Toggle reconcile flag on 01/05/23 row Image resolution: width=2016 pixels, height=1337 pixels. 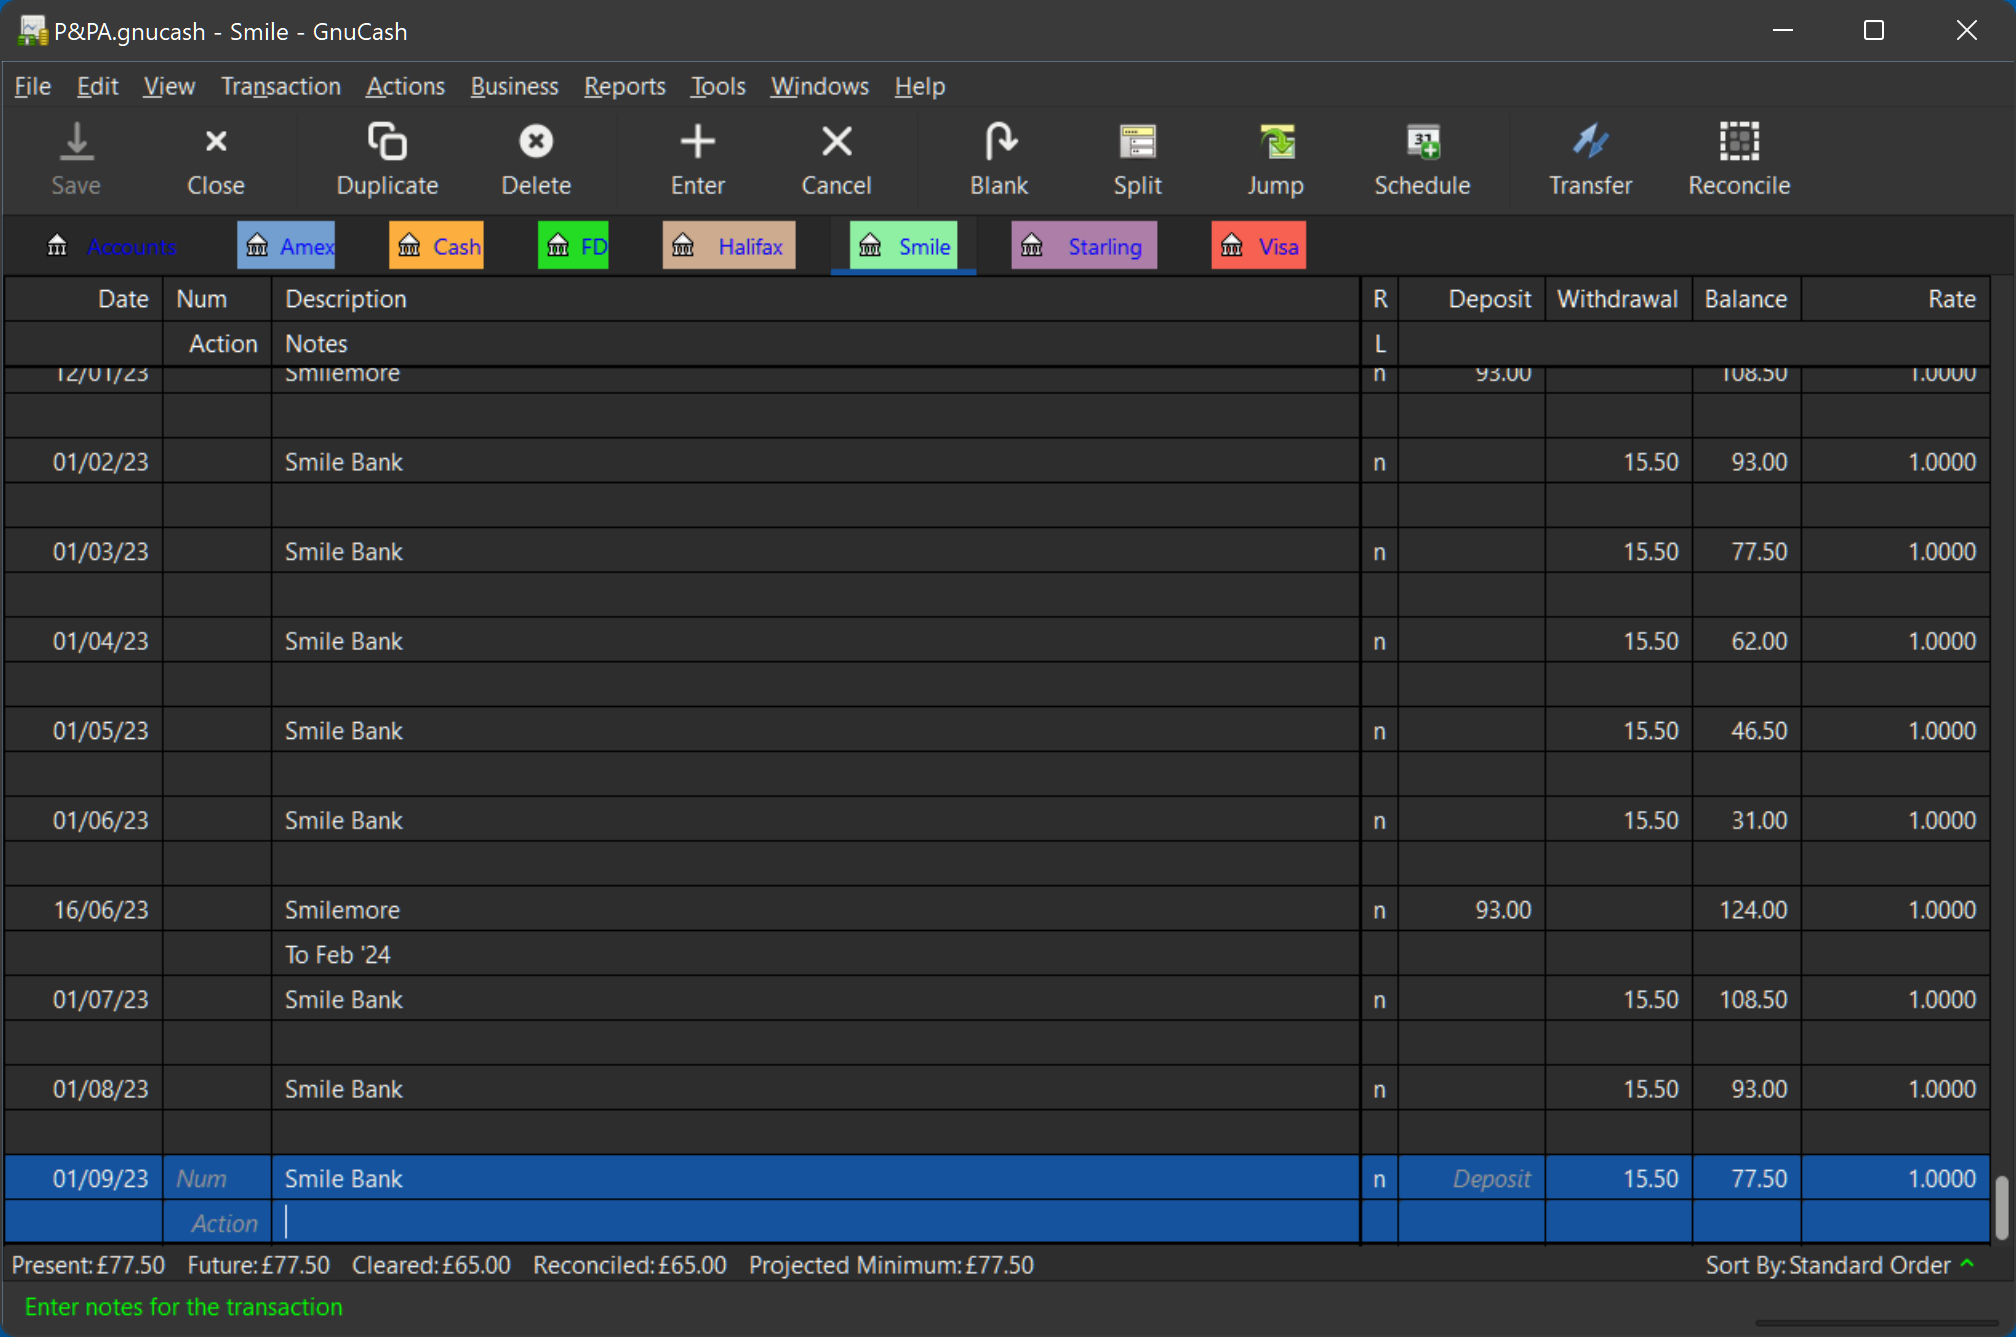(x=1379, y=731)
